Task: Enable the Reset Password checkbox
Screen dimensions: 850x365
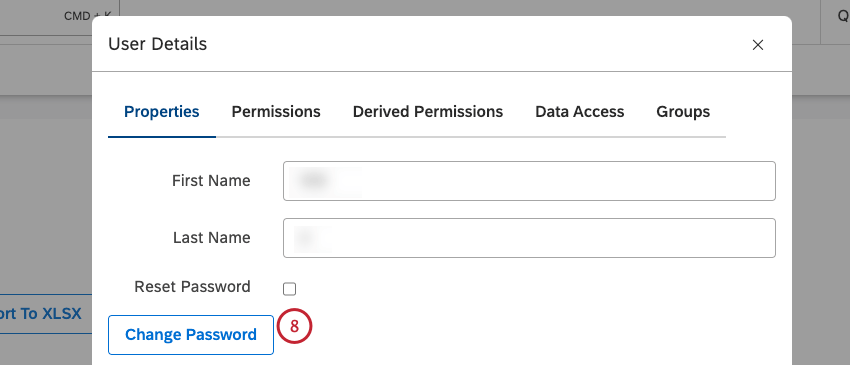Action: coord(289,289)
